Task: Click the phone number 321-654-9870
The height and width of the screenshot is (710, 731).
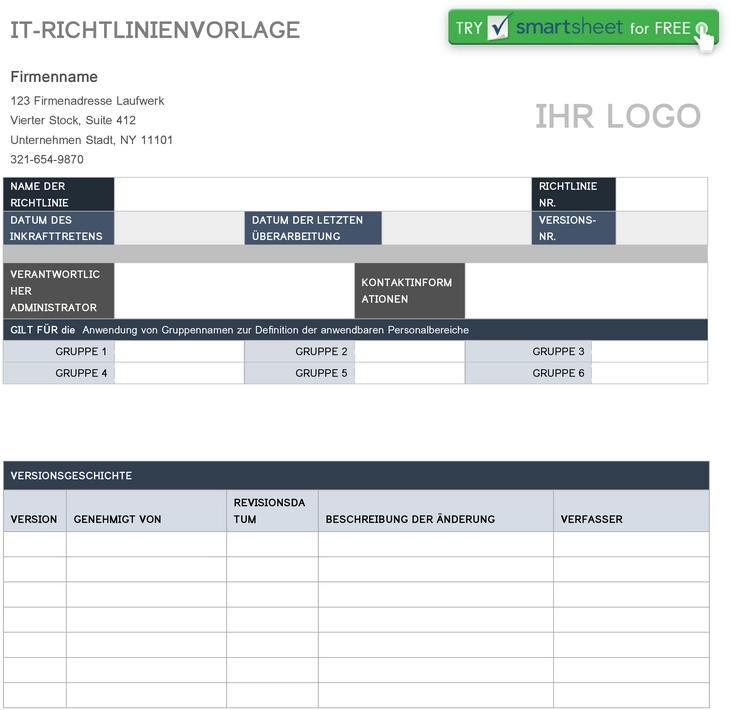Action: (47, 159)
